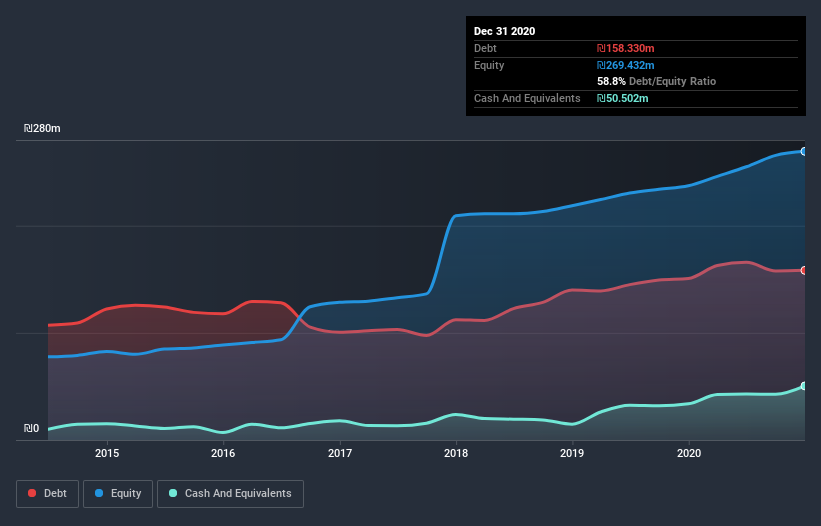Click the 2016 x-axis label
This screenshot has height=526, width=821.
pos(223,453)
